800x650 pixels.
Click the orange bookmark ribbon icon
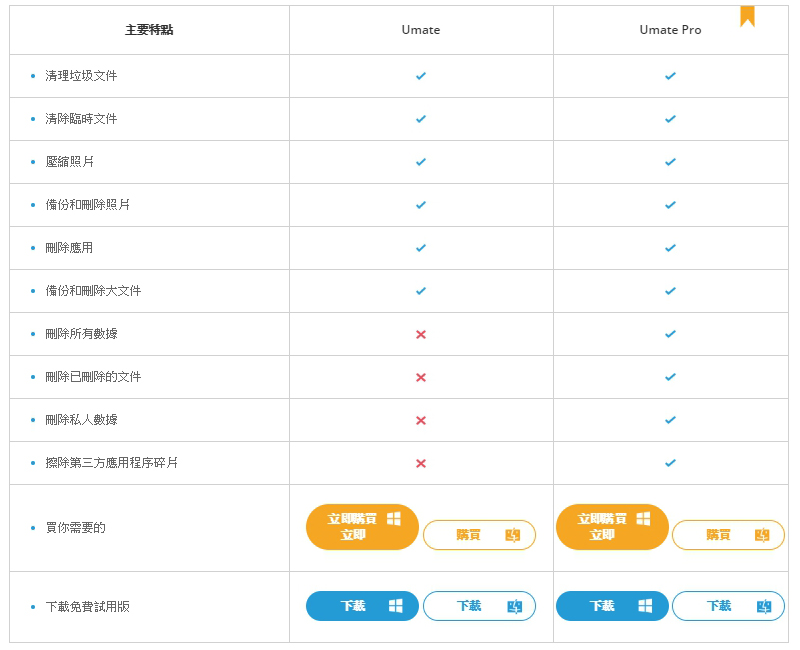click(747, 16)
